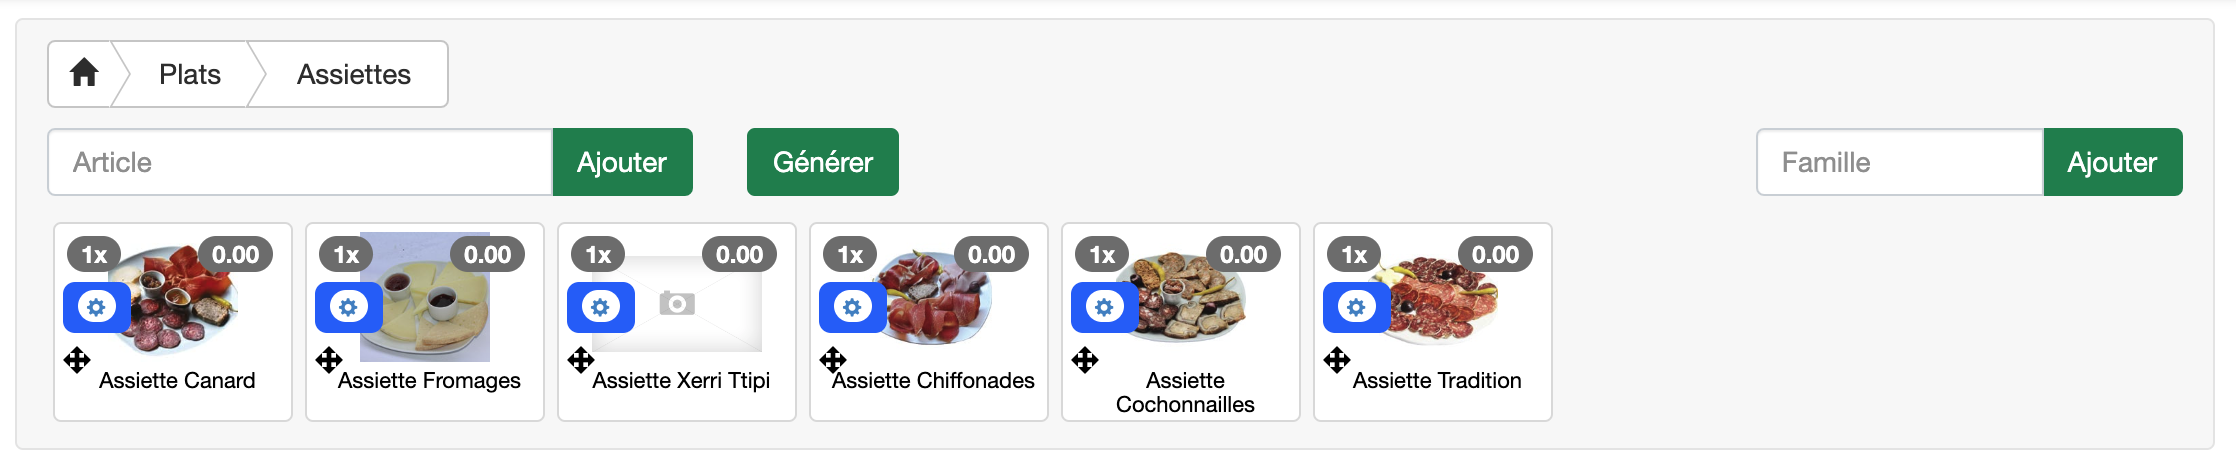The image size is (2236, 466).
Task: Select the Assiette Xerri Ttipi placeholder image
Action: pos(677,303)
